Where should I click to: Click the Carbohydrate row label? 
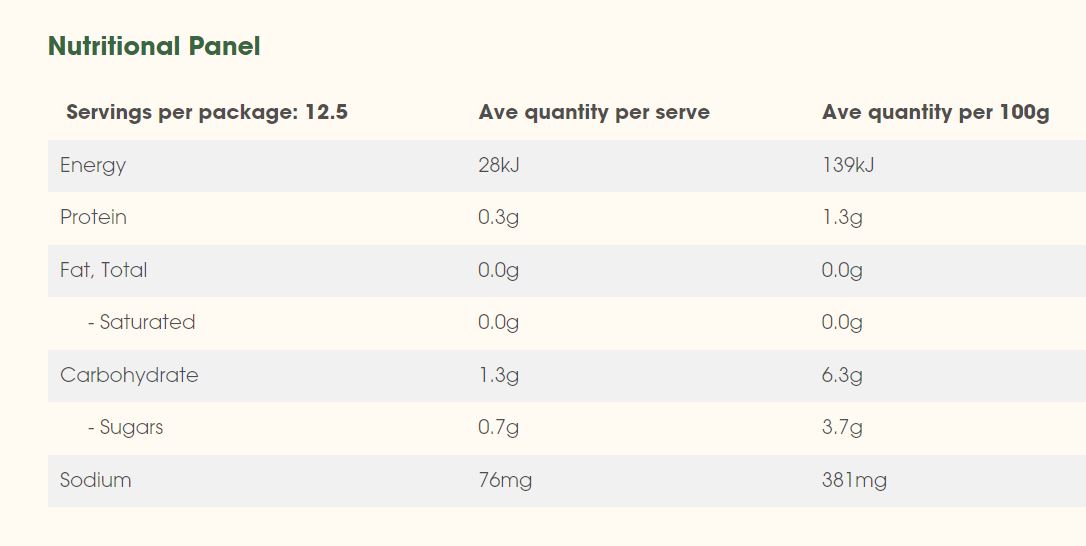coord(129,375)
